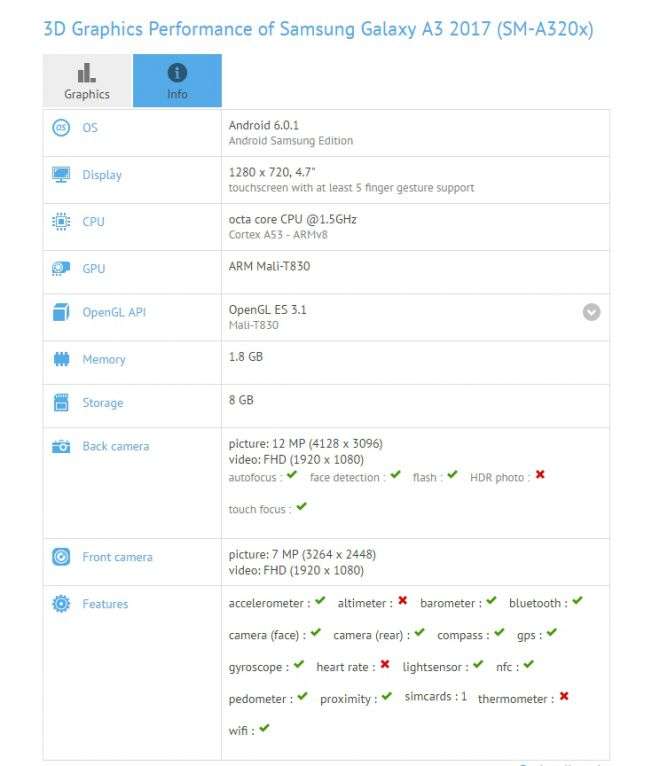The width and height of the screenshot is (660, 766).
Task: Click the 'Memory' row label
Action: [x=104, y=360]
